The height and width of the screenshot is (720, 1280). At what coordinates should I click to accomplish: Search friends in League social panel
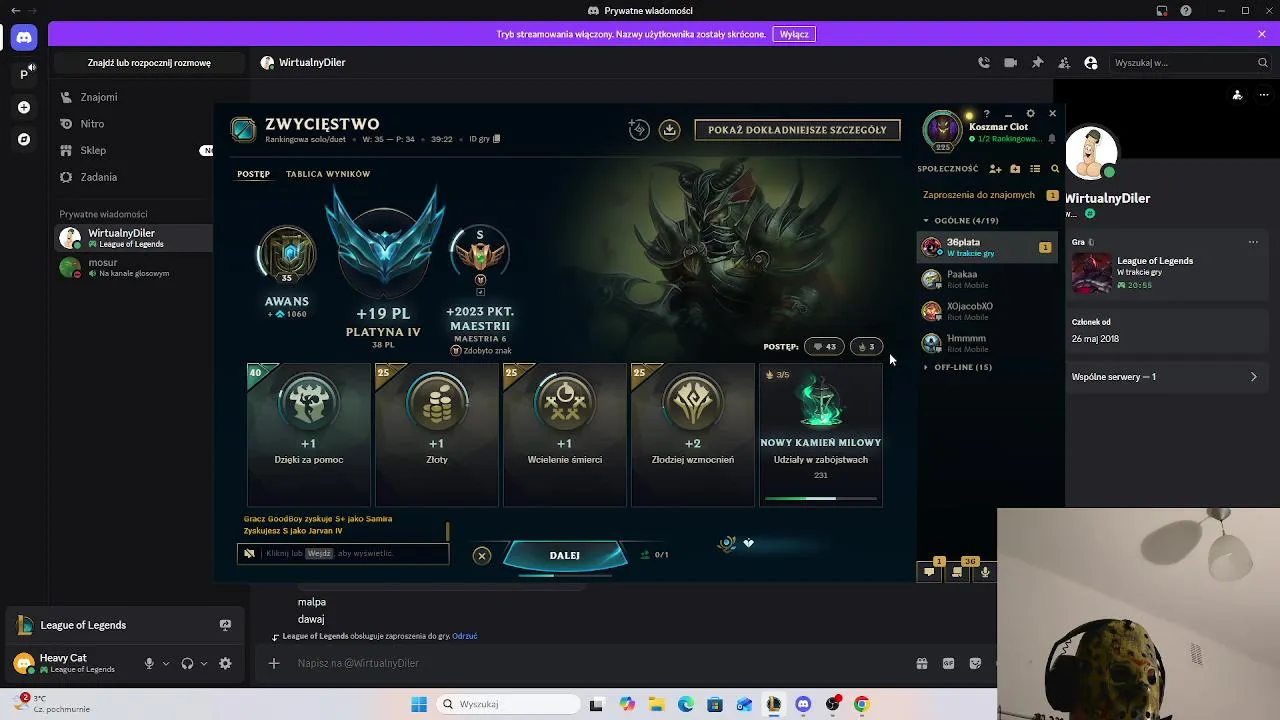[1054, 169]
